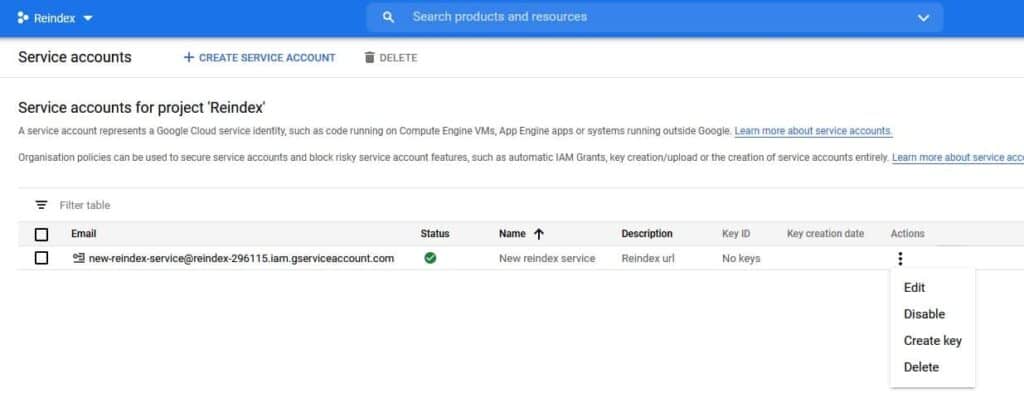Sort by the Description column header
This screenshot has width=1024, height=398.
point(647,233)
